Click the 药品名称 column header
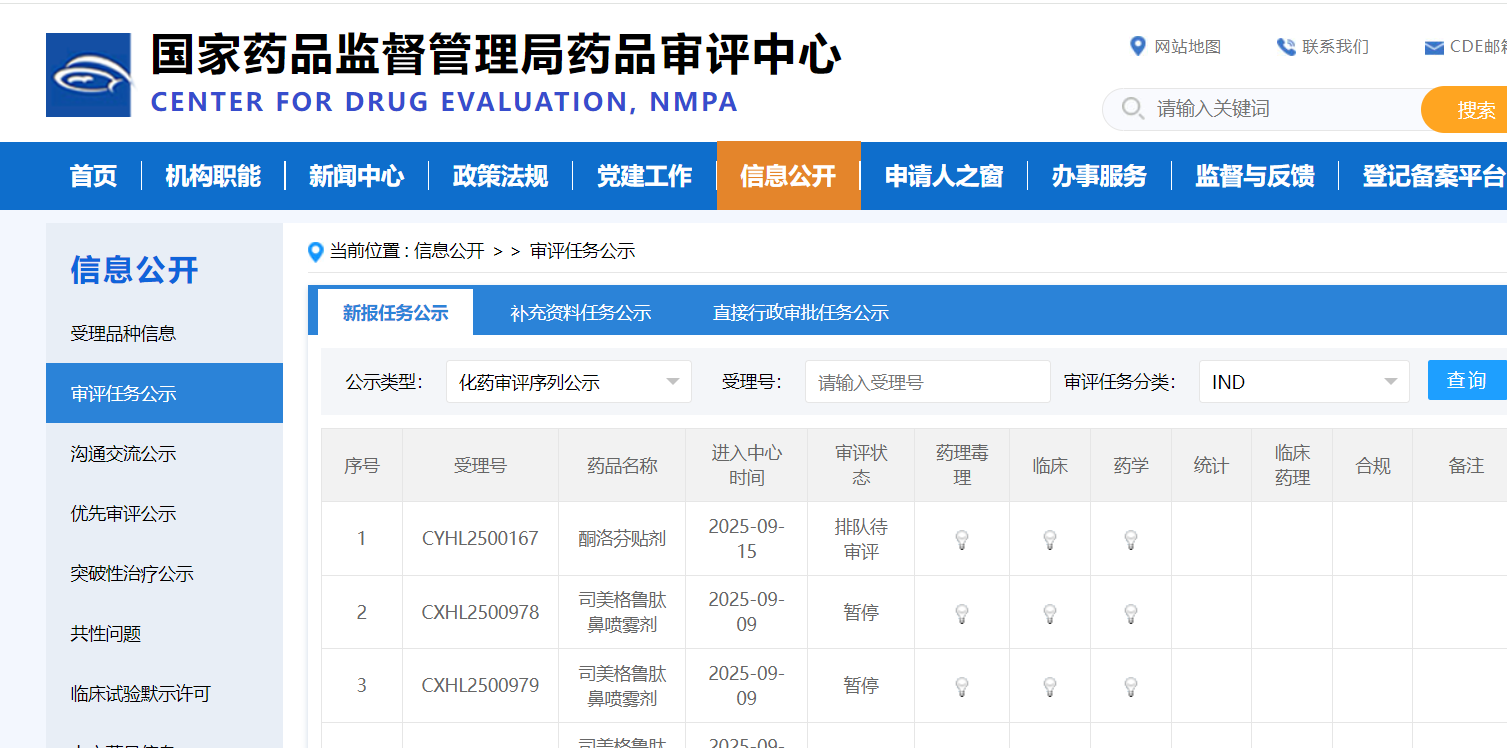 point(622,465)
